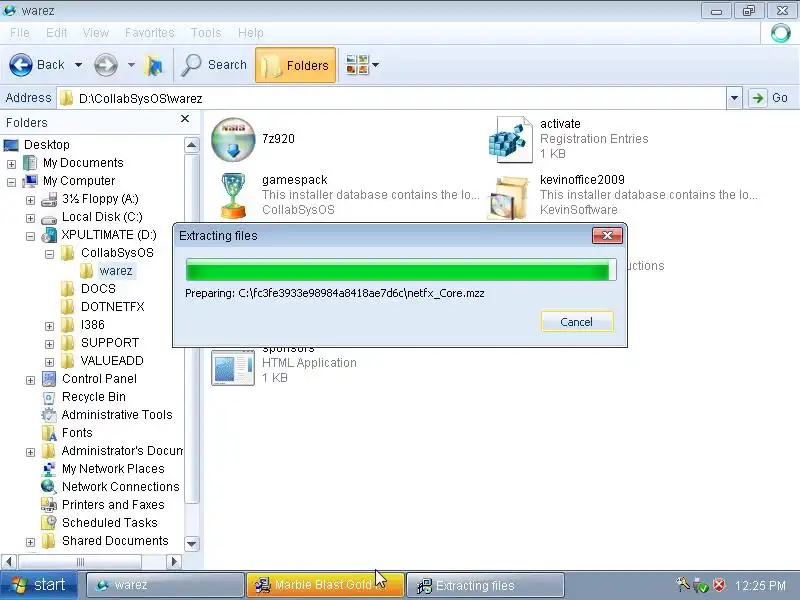This screenshot has width=800, height=600.
Task: Toggle the Folders pane button
Action: 295,65
